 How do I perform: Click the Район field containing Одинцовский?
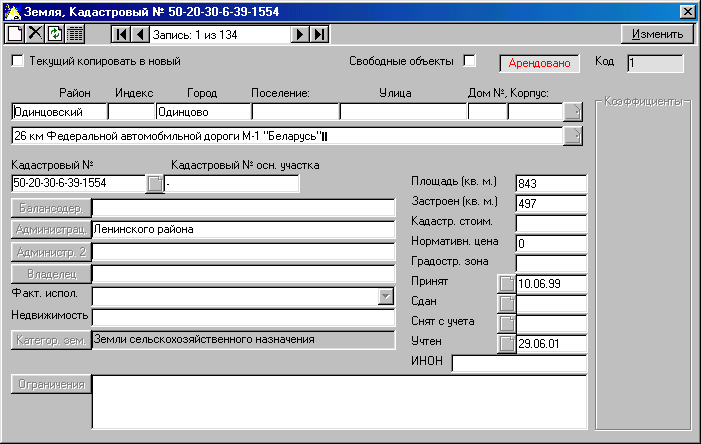(x=59, y=112)
